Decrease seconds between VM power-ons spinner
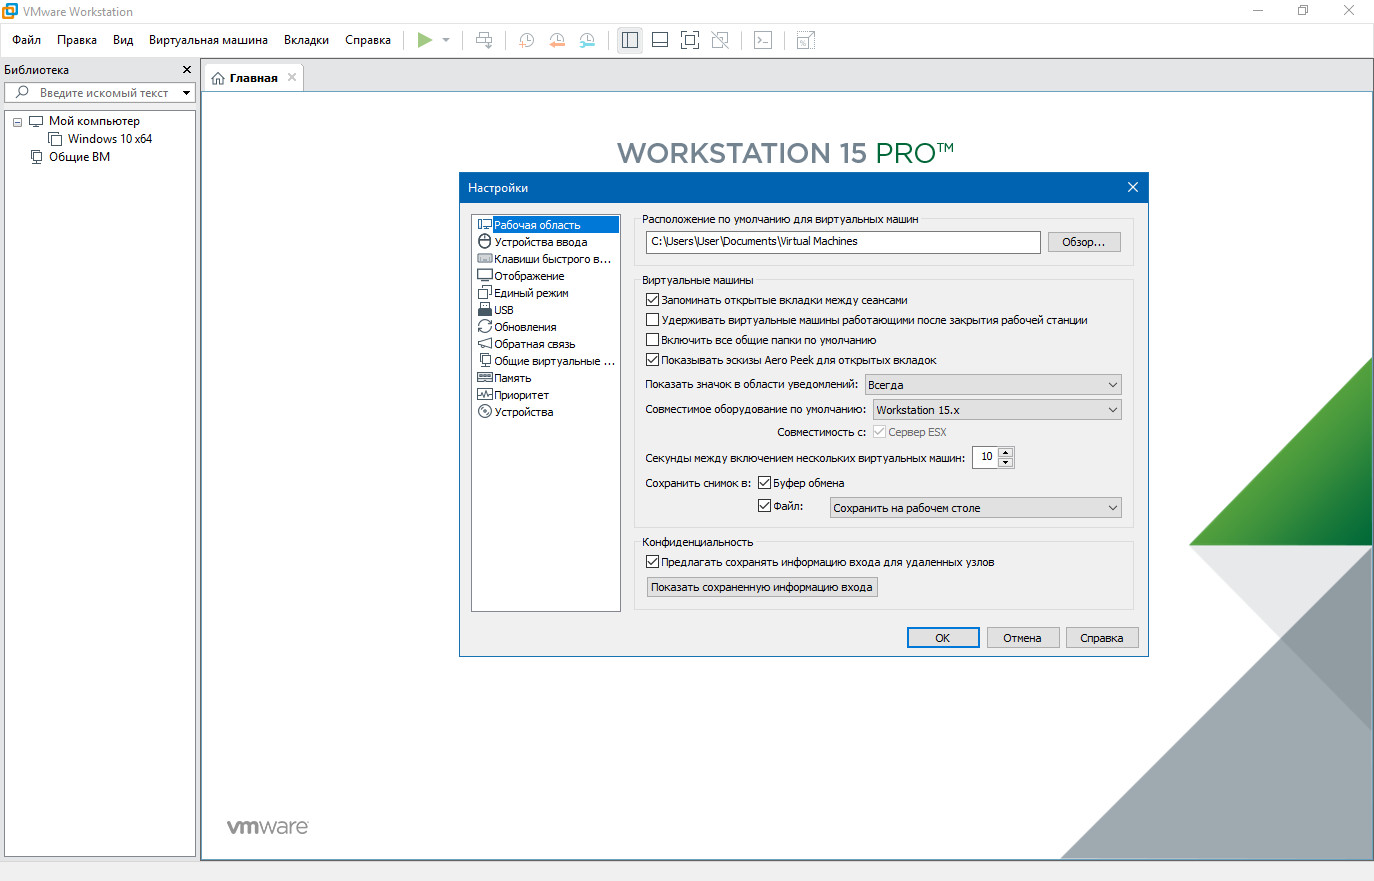 [x=1006, y=462]
